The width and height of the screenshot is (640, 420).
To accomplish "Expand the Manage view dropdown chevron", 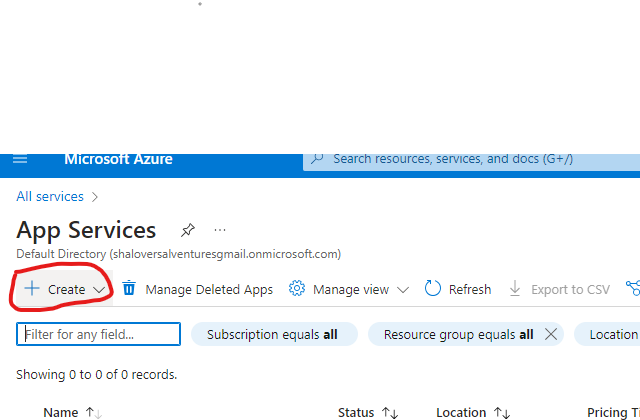I will click(403, 289).
